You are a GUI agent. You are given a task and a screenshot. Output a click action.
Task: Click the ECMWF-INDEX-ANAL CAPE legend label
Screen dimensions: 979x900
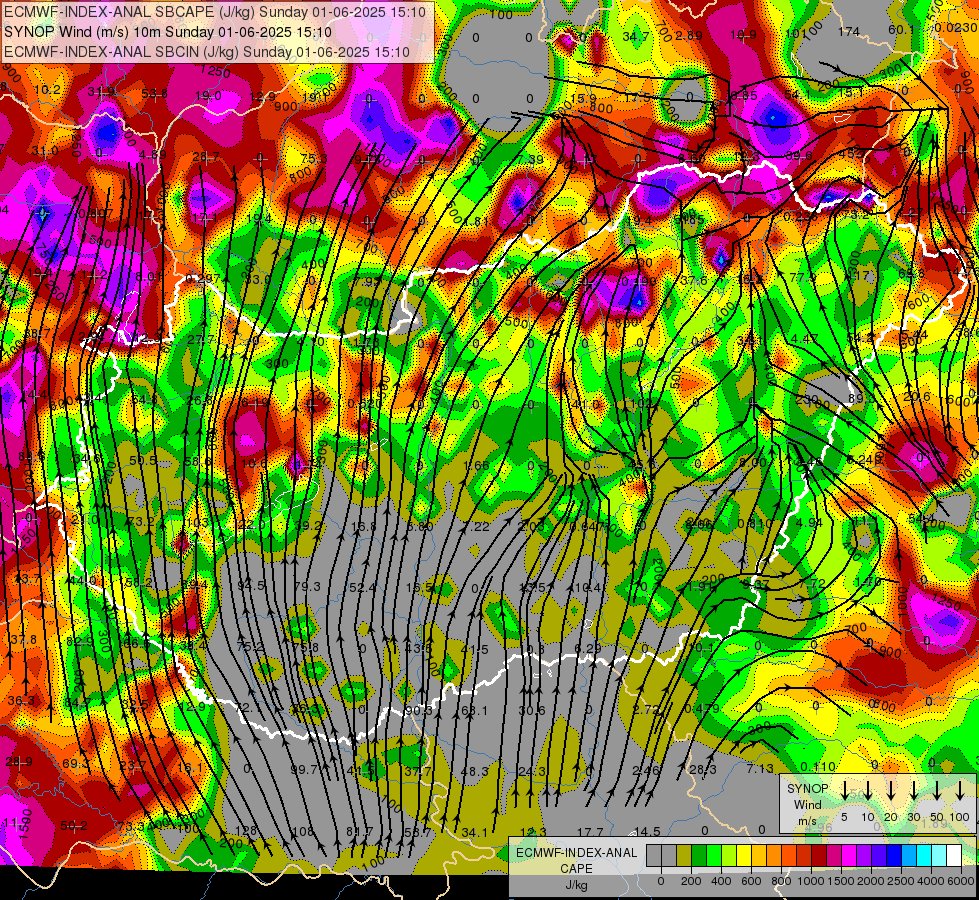576,860
